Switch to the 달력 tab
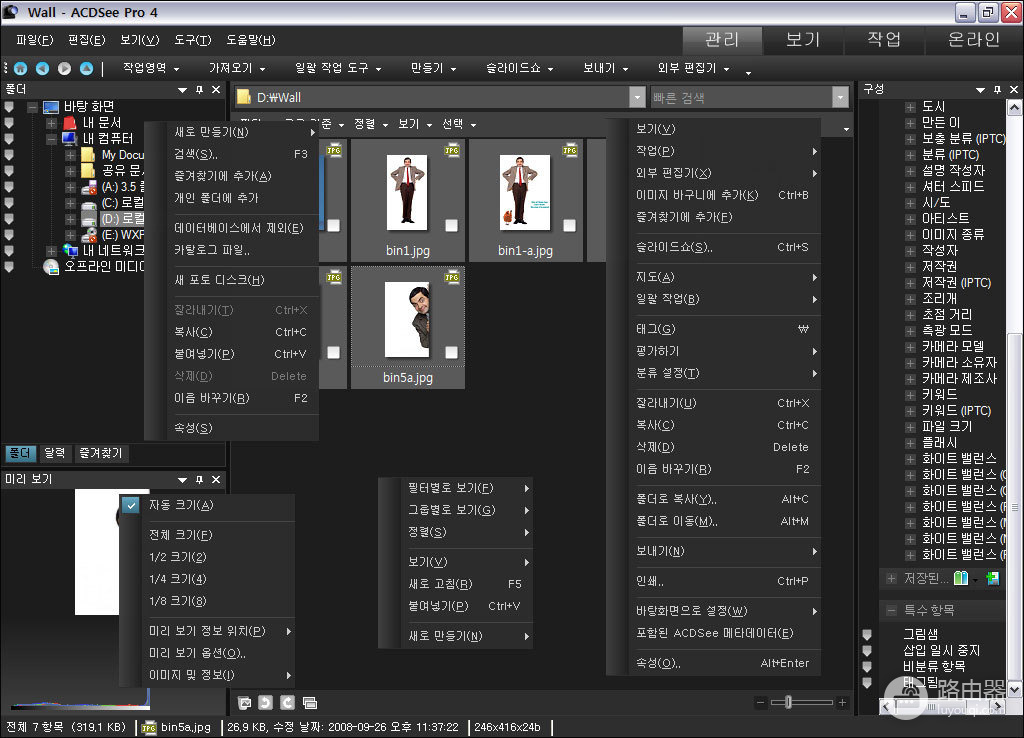 pyautogui.click(x=54, y=453)
